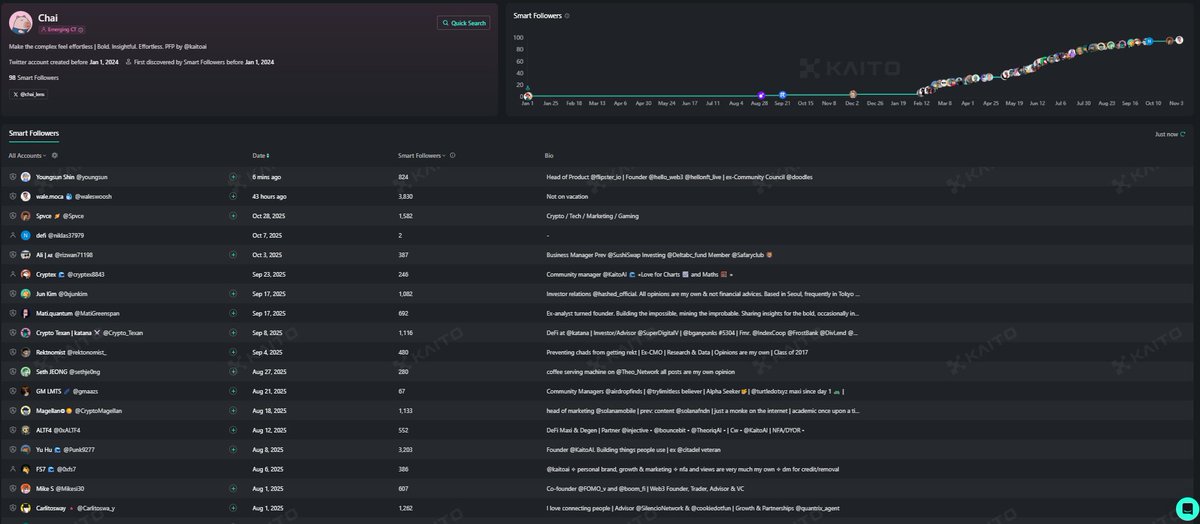Click the green plus icon on Ali @rizwan71198's row
Screen dimensions: 1200x524
point(233,255)
